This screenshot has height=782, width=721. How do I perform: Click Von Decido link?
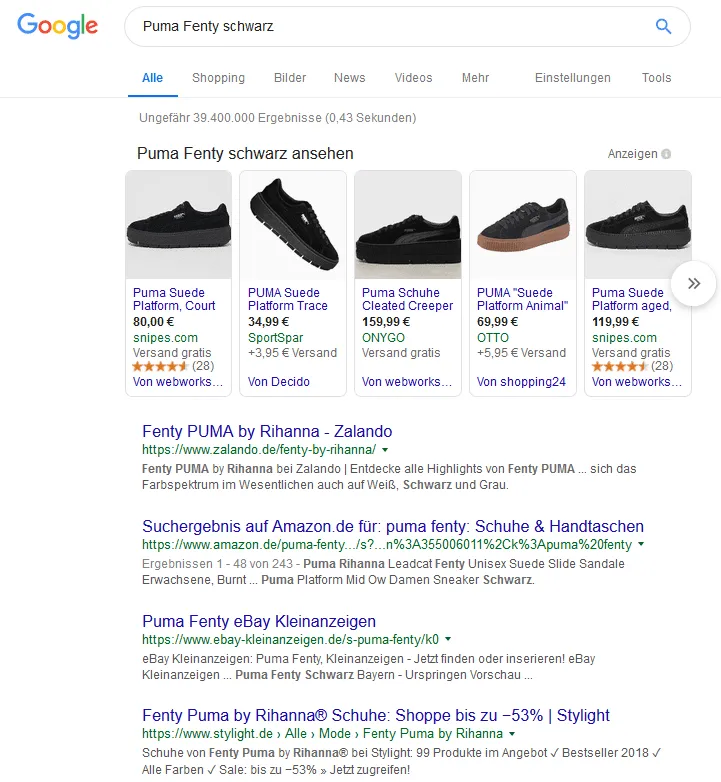pyautogui.click(x=279, y=382)
